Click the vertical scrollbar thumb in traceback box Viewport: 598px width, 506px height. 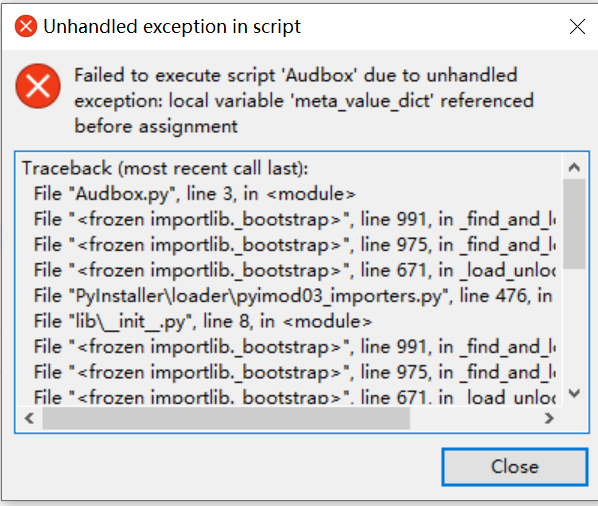[574, 224]
